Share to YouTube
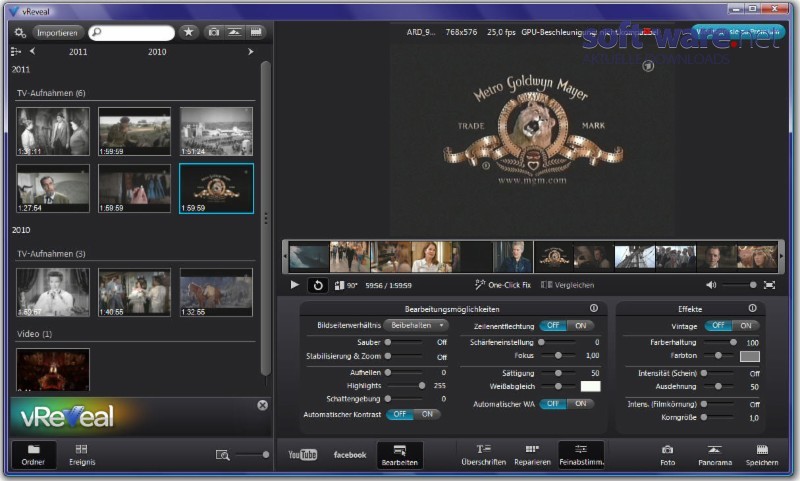 point(303,454)
